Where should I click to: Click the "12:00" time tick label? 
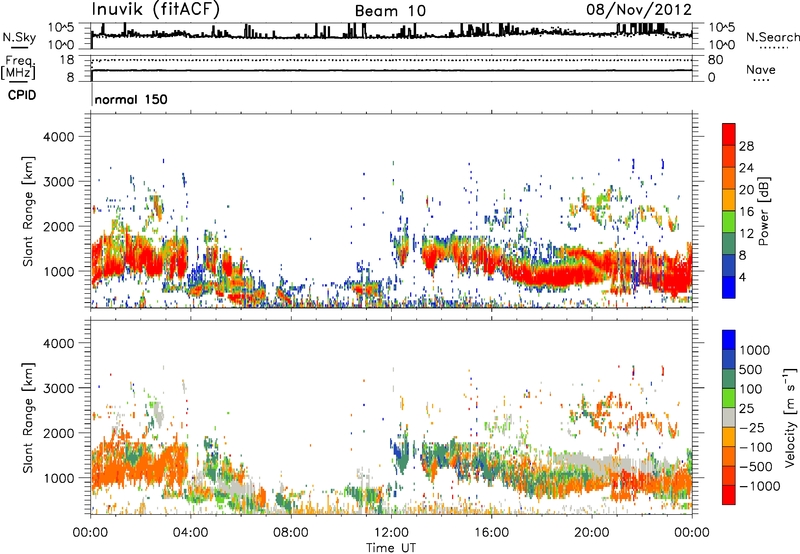[391, 533]
